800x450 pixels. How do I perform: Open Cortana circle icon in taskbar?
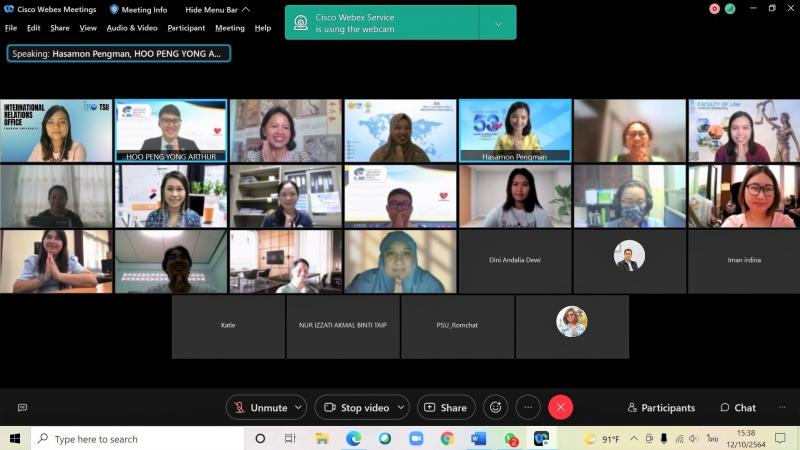tap(260, 438)
